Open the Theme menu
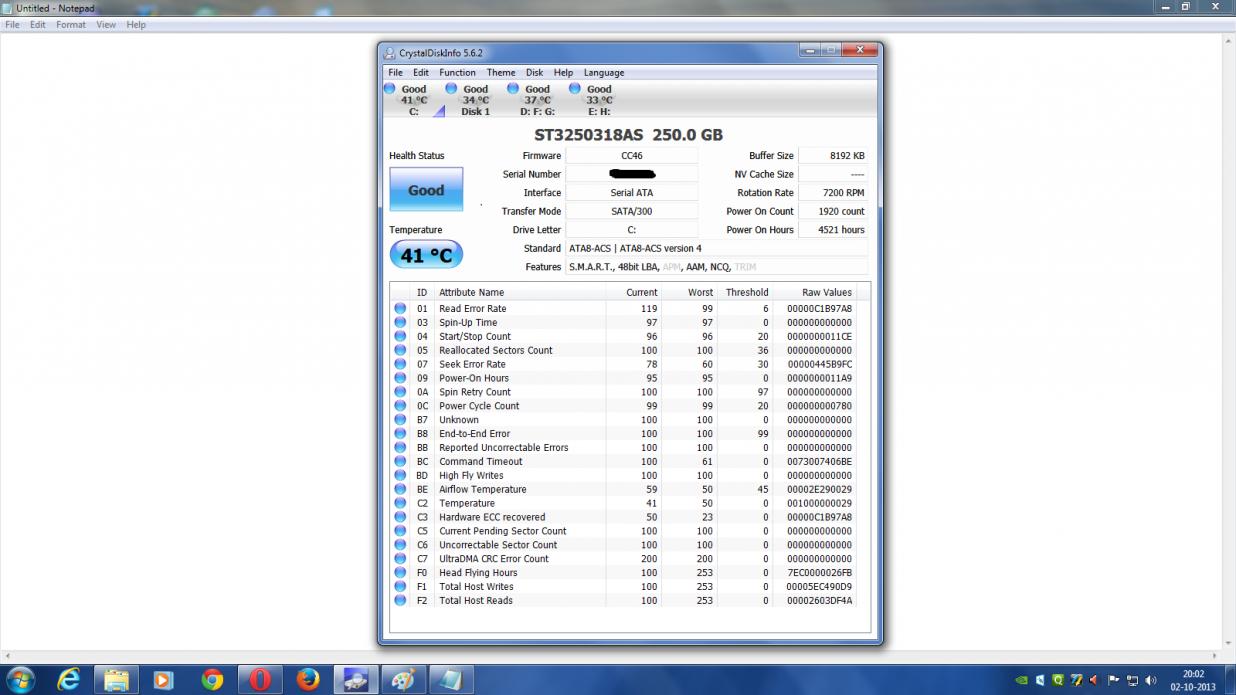Viewport: 1236px width, 695px height. [501, 73]
